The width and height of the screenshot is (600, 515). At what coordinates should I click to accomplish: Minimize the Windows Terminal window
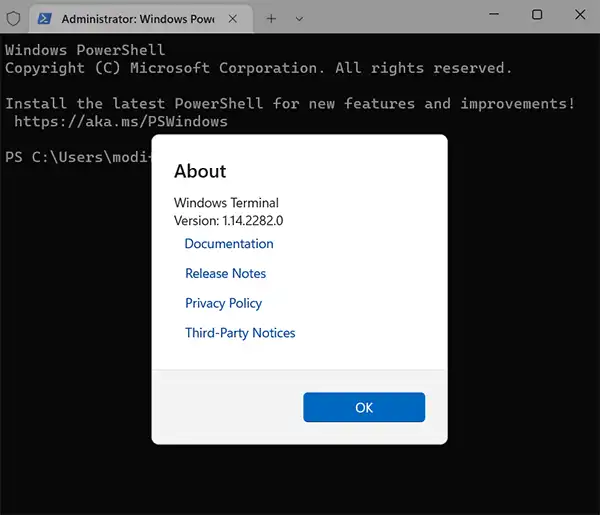(494, 15)
